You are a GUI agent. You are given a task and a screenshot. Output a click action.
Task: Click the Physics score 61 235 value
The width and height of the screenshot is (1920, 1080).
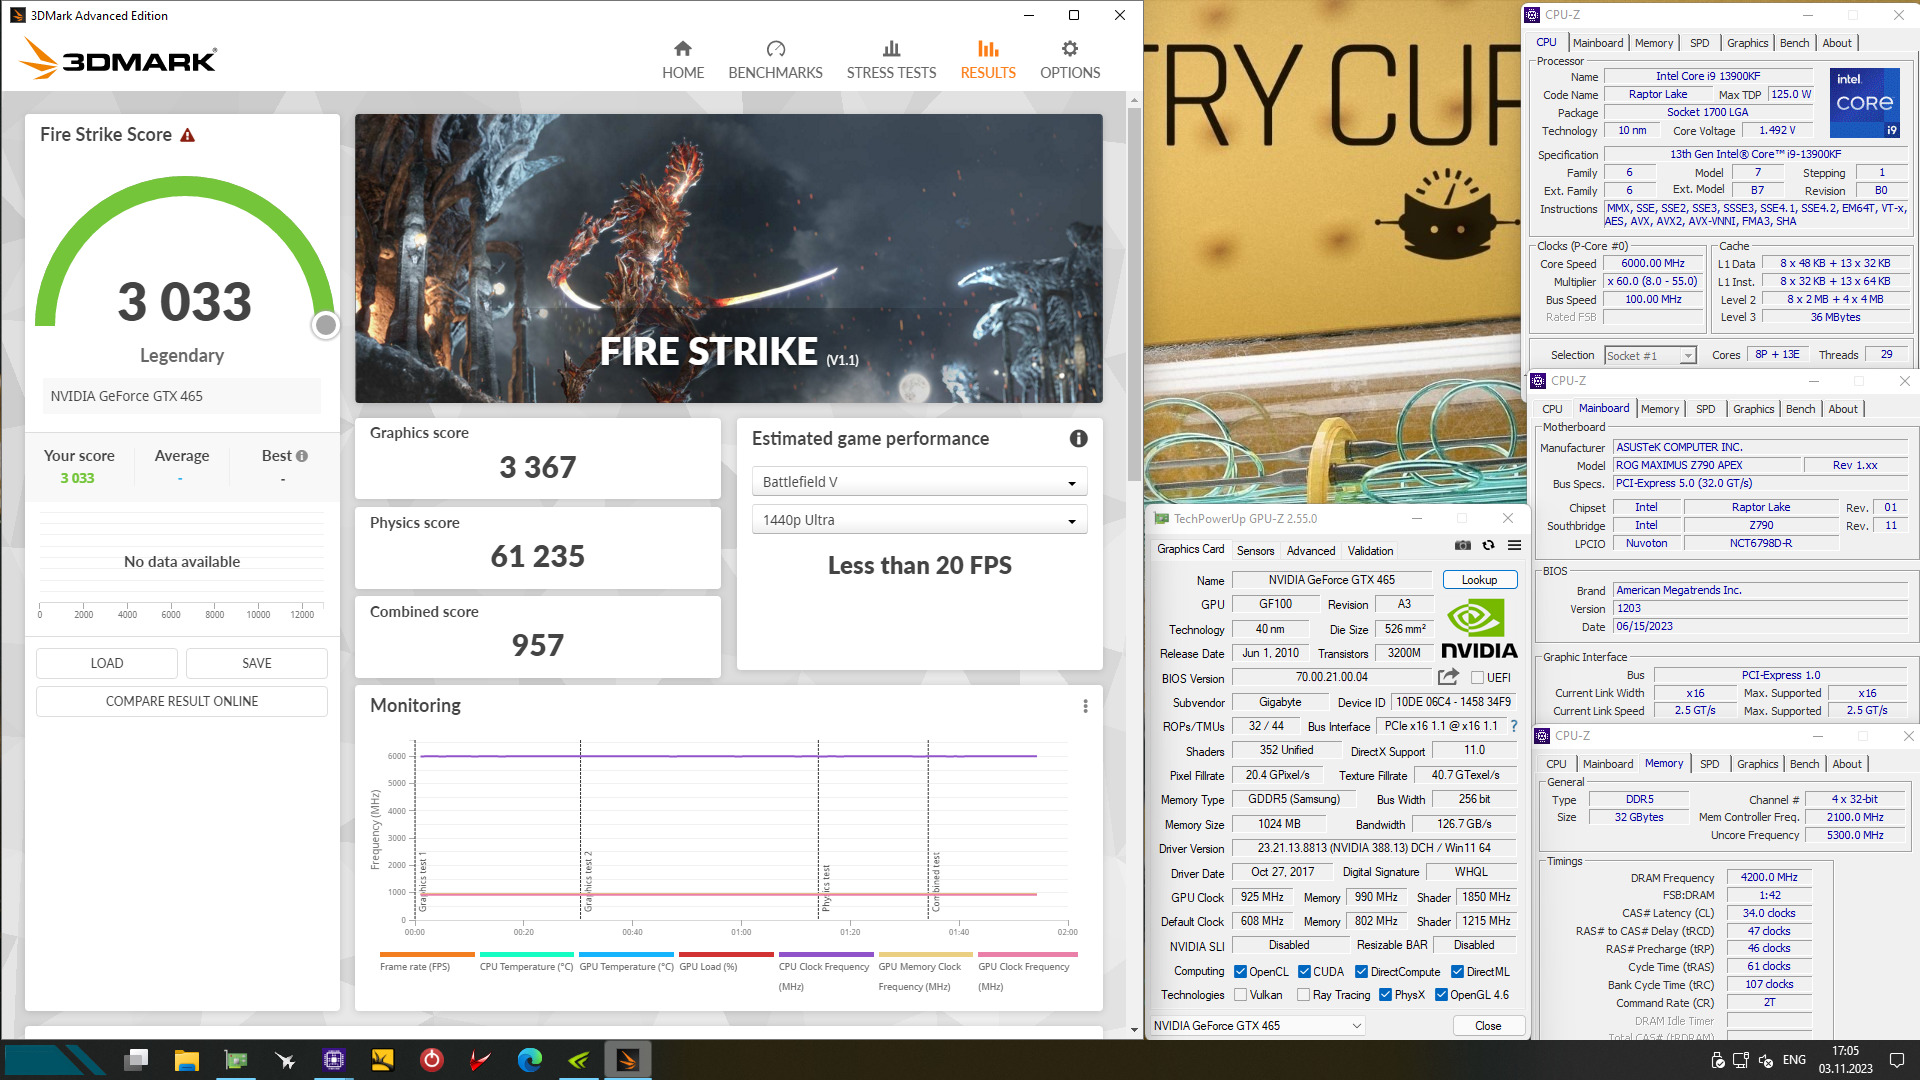point(538,556)
